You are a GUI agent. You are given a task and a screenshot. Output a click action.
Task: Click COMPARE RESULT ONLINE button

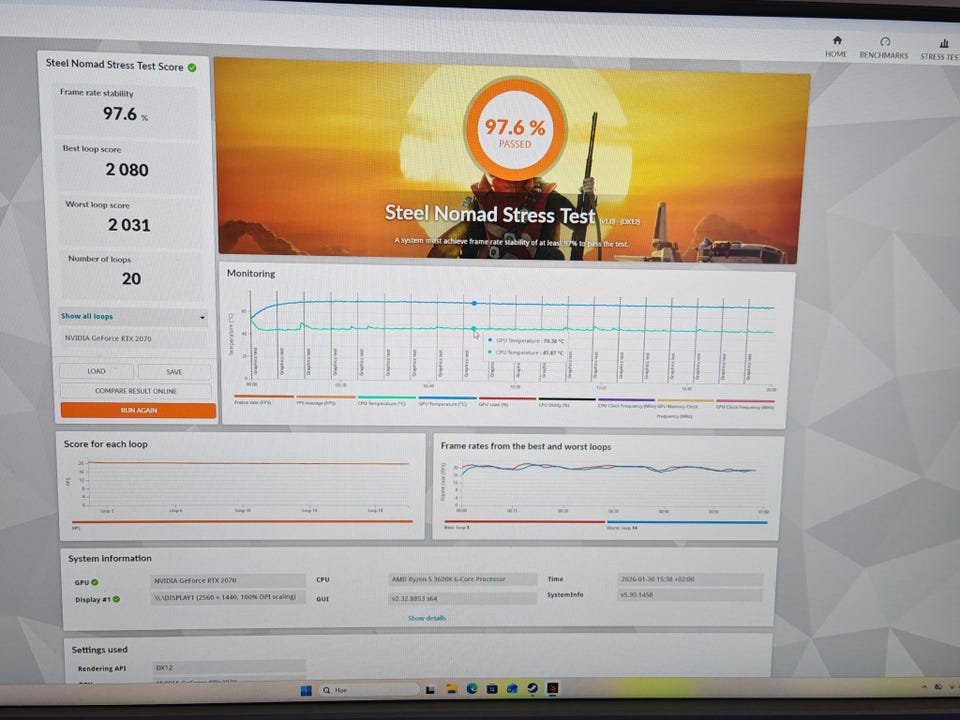point(135,391)
